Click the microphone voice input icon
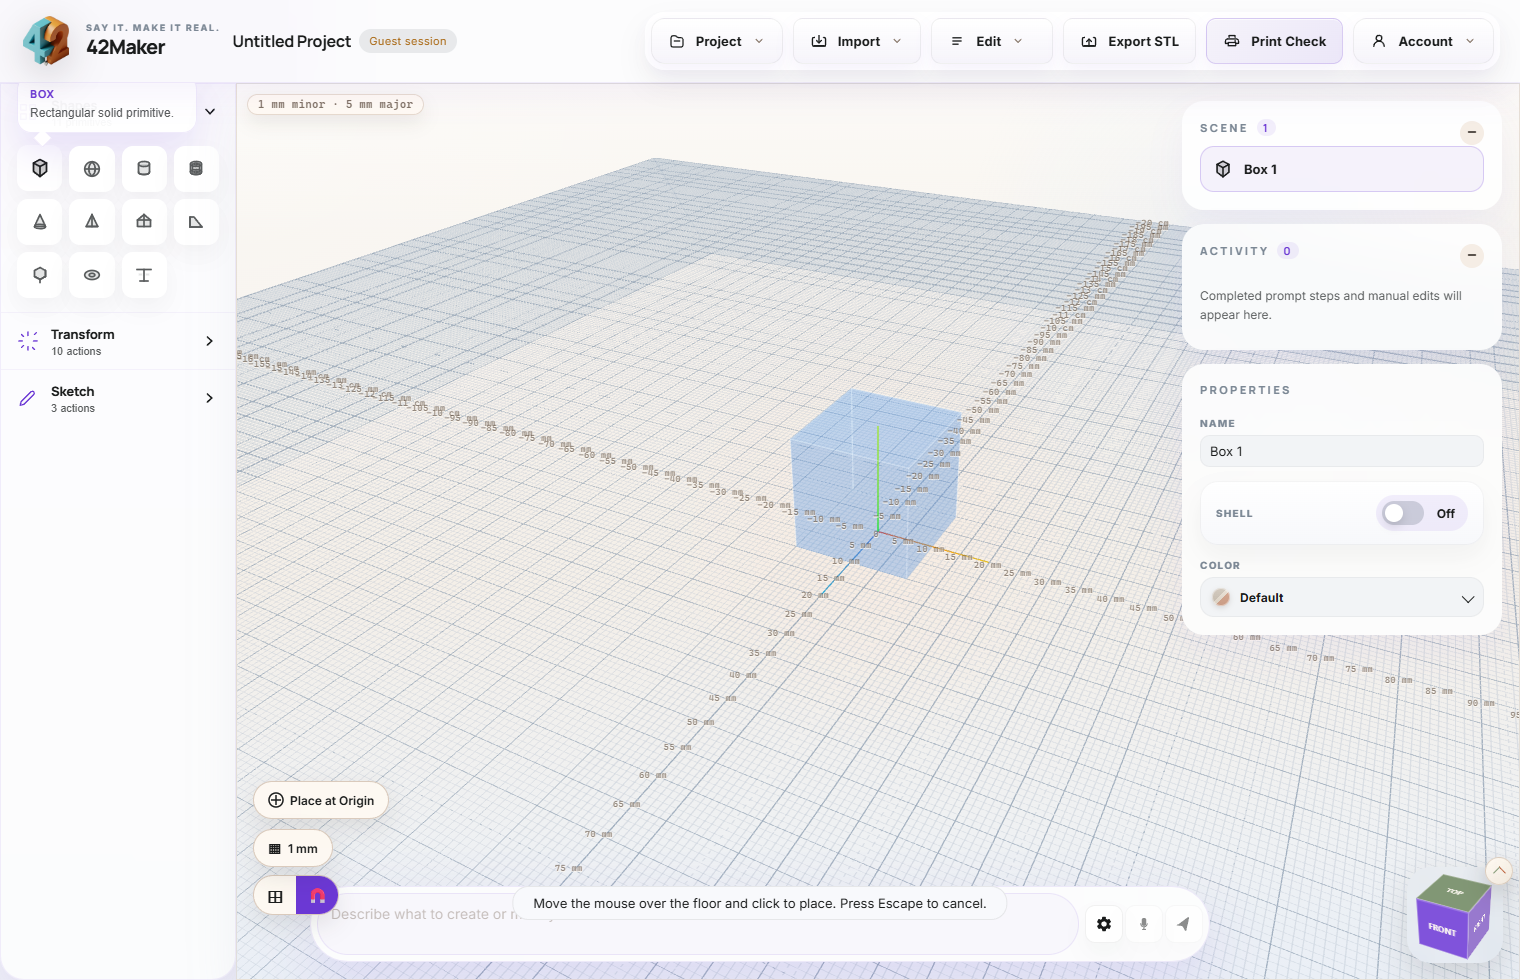 coord(1144,924)
